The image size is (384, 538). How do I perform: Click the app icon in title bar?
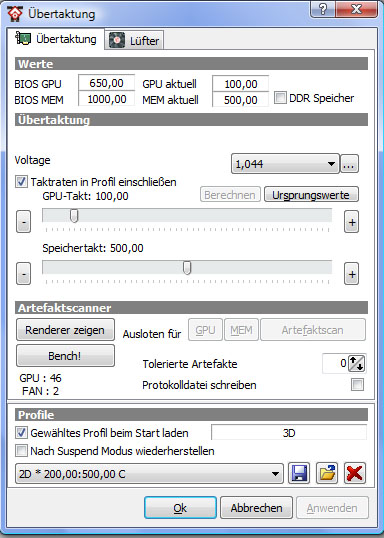(15, 14)
